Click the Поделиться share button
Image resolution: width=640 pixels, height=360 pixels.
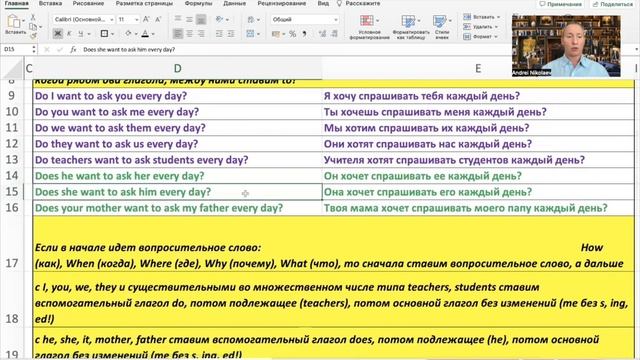point(613,4)
